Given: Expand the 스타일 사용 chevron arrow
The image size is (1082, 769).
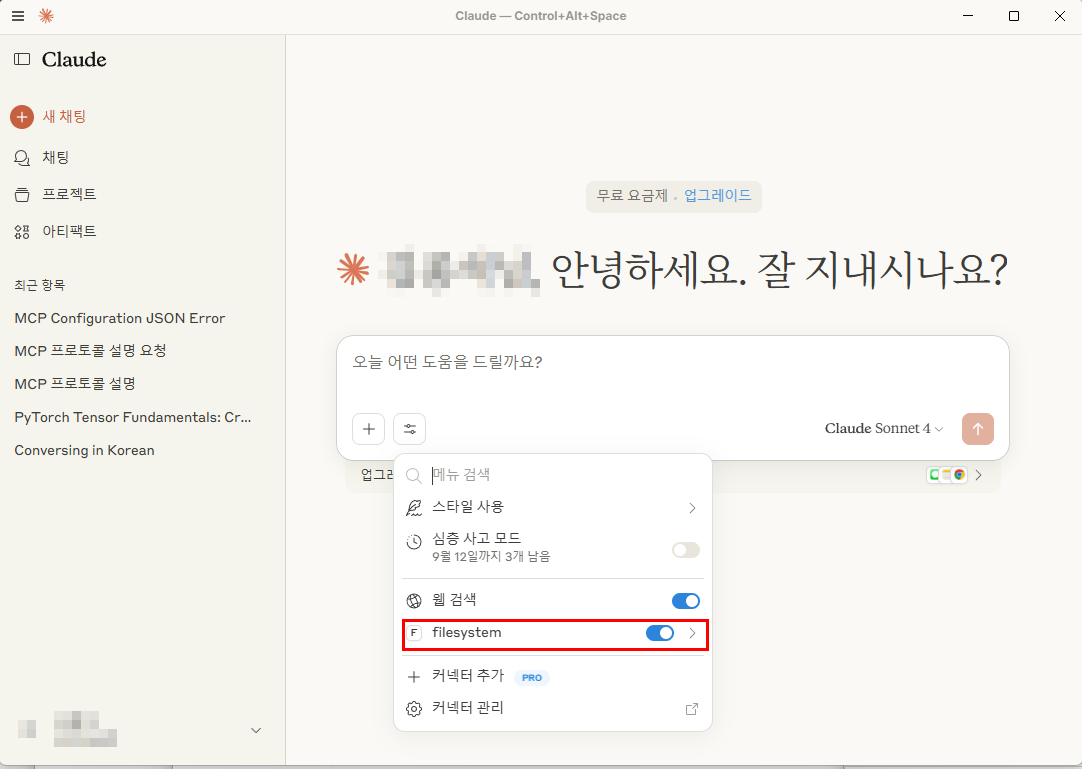Looking at the screenshot, I should click(x=692, y=508).
